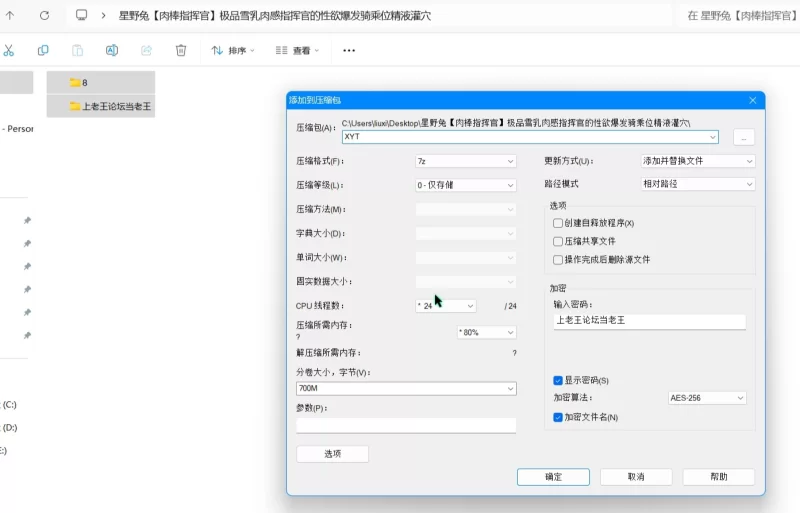Select the 上老王论坛当老王 folder
The width and height of the screenshot is (800, 513).
point(101,106)
